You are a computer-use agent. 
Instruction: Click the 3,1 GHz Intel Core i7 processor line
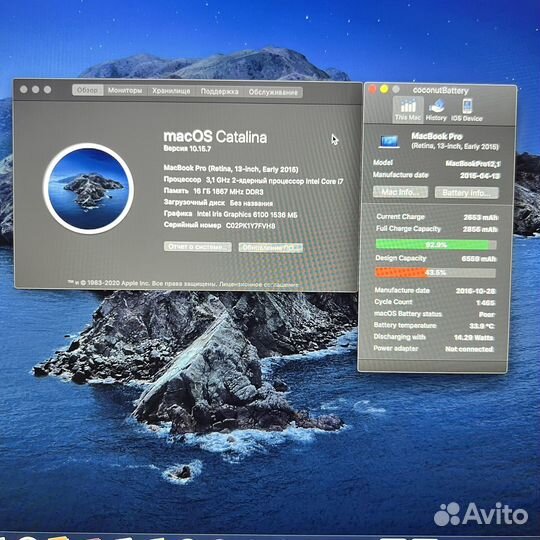tap(253, 180)
